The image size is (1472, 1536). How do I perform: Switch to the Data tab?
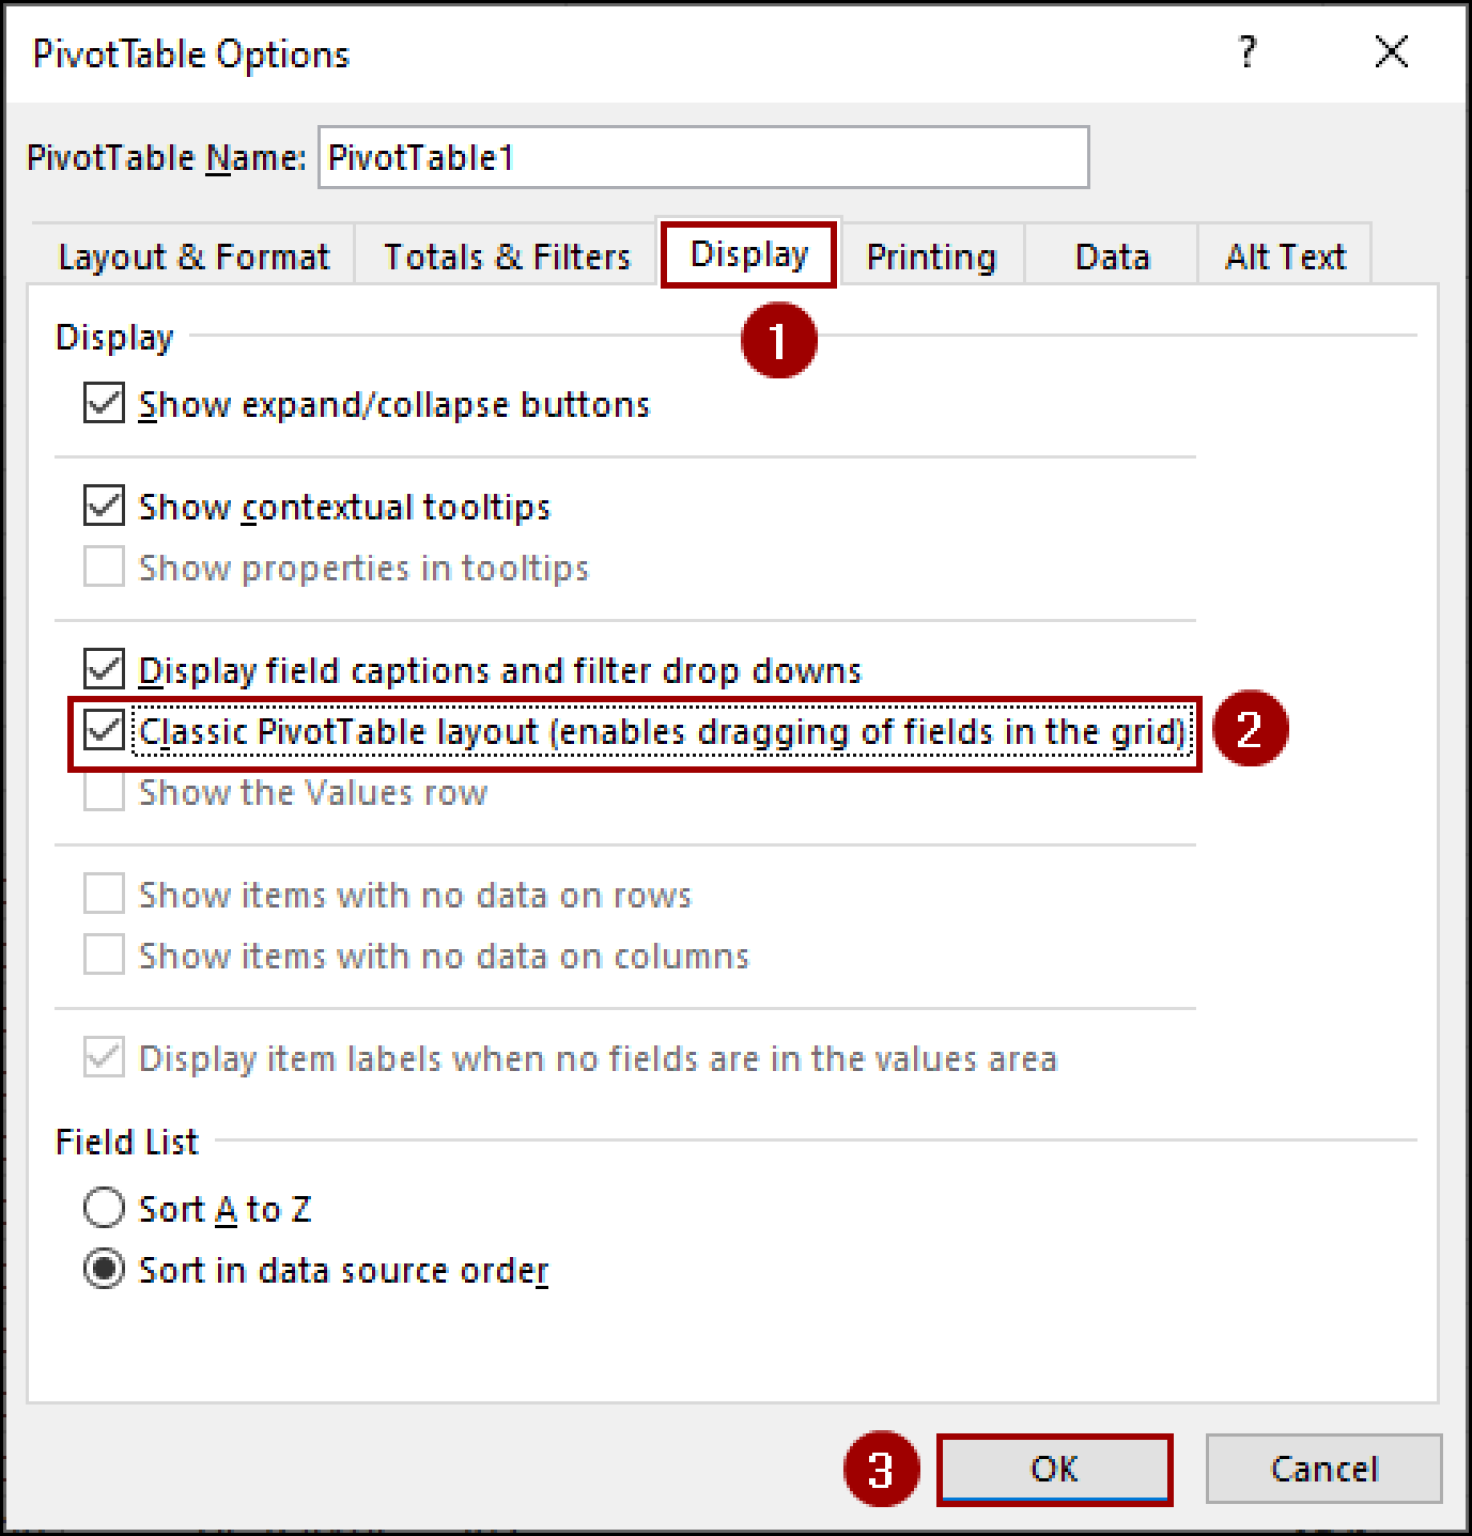pyautogui.click(x=1110, y=256)
